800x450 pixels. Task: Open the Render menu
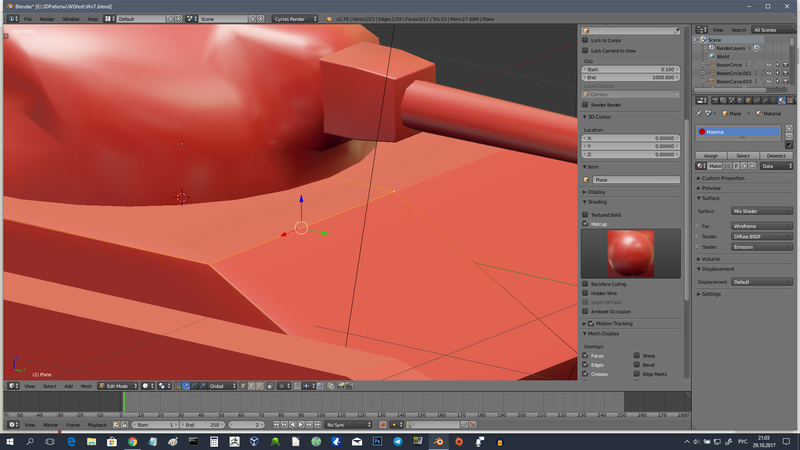(x=47, y=19)
